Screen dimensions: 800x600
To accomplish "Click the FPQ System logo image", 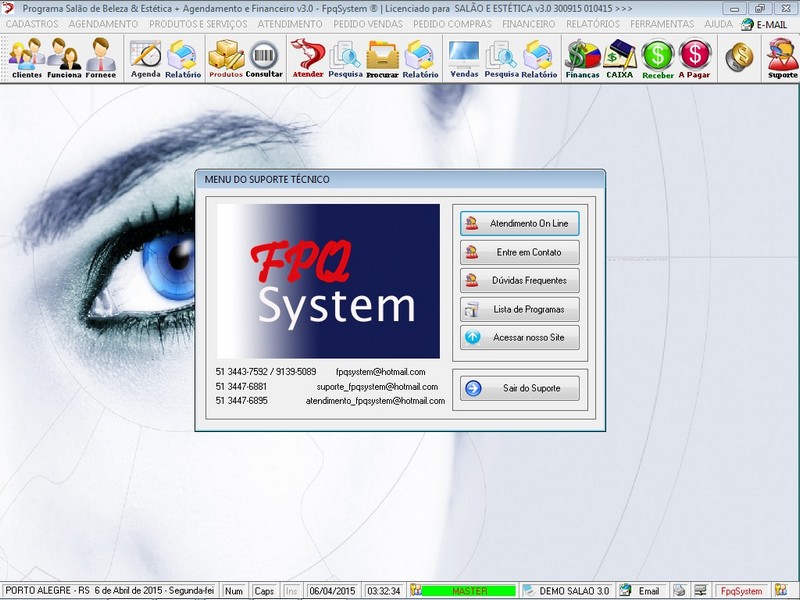I will point(328,281).
